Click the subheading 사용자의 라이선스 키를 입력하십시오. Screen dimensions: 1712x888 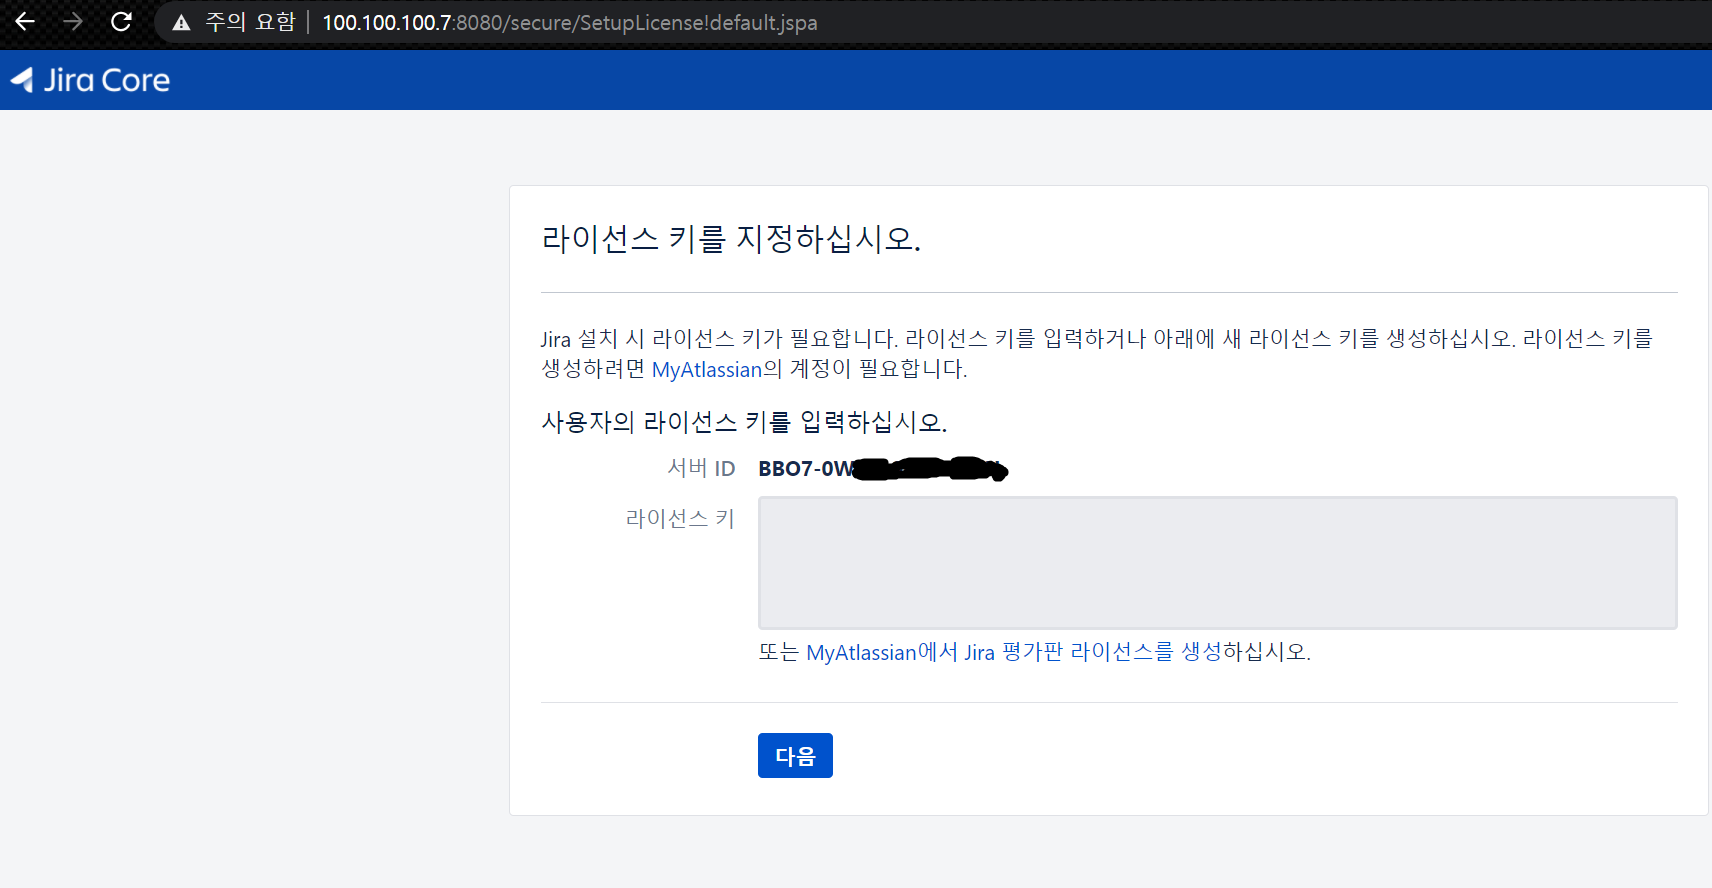[744, 422]
